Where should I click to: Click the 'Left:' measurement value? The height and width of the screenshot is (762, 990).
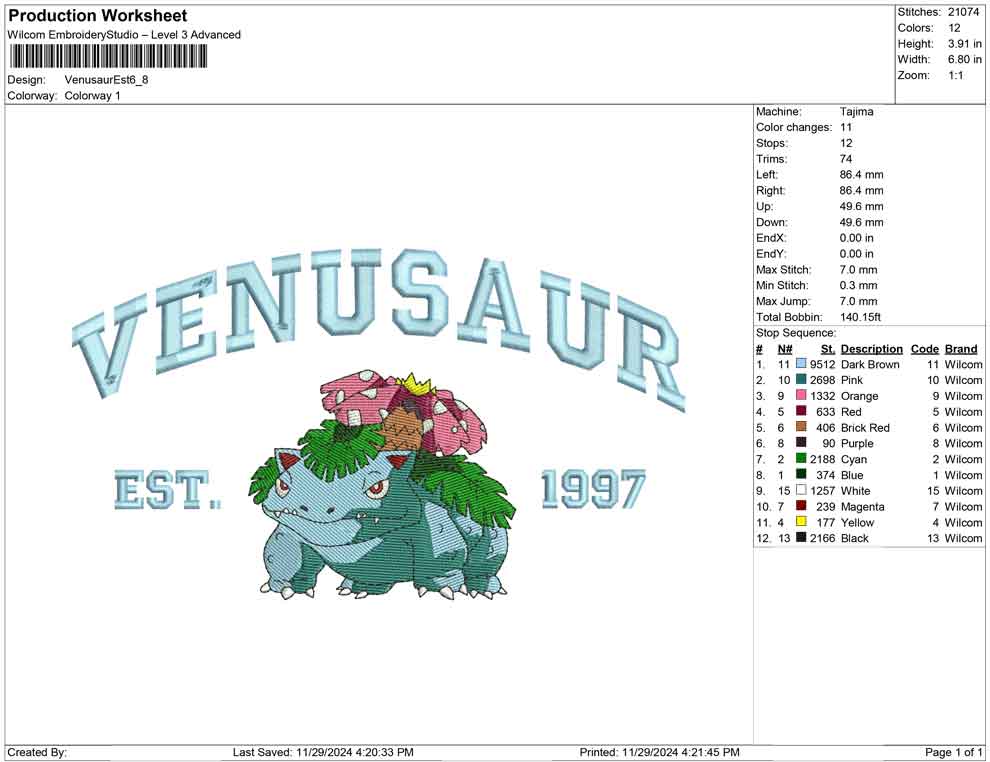[x=862, y=175]
